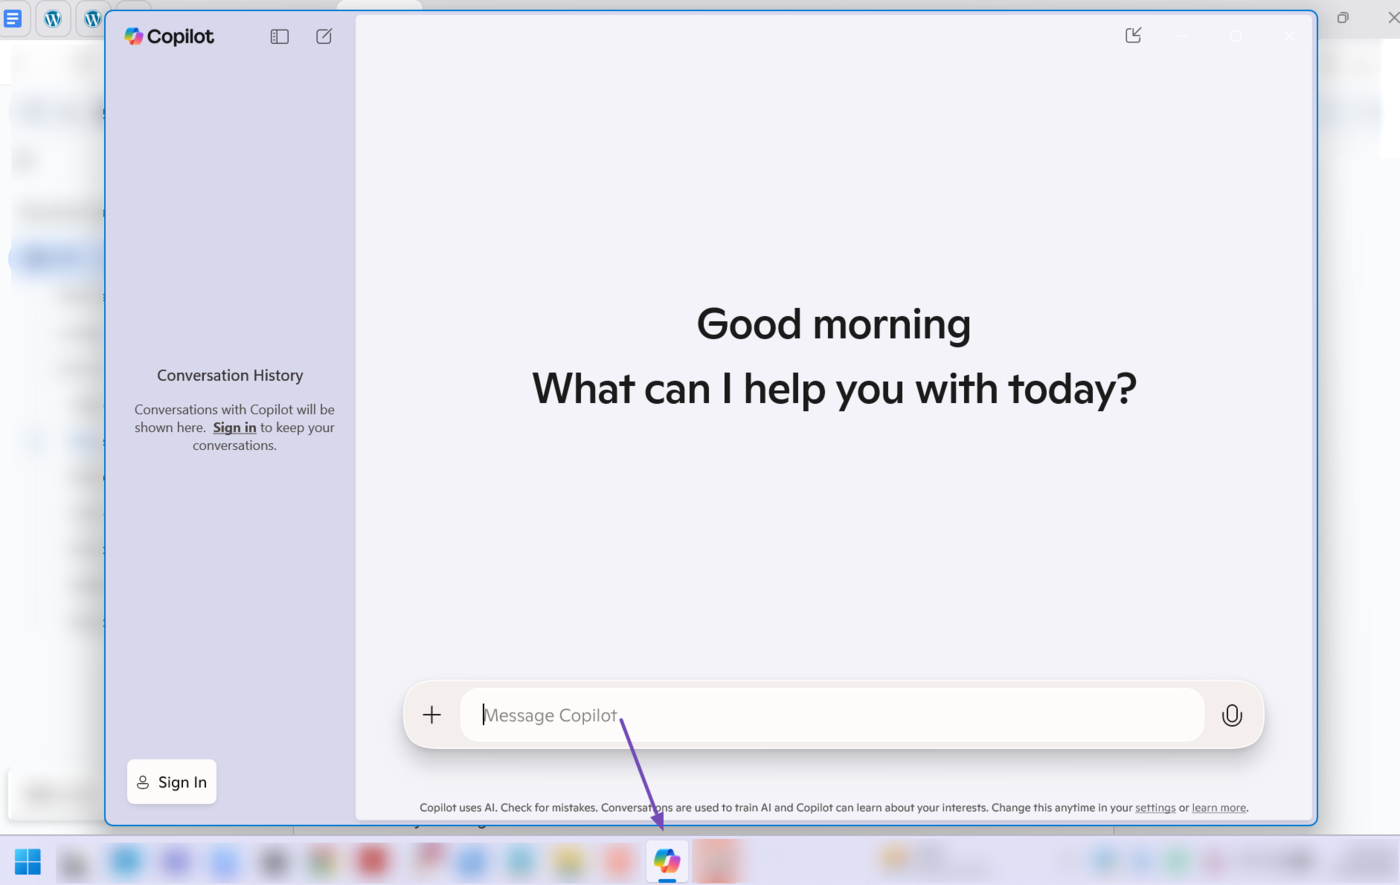Screen dimensions: 1400x885
Task: Switch to the first WordPress pinned tab
Action: (53, 19)
